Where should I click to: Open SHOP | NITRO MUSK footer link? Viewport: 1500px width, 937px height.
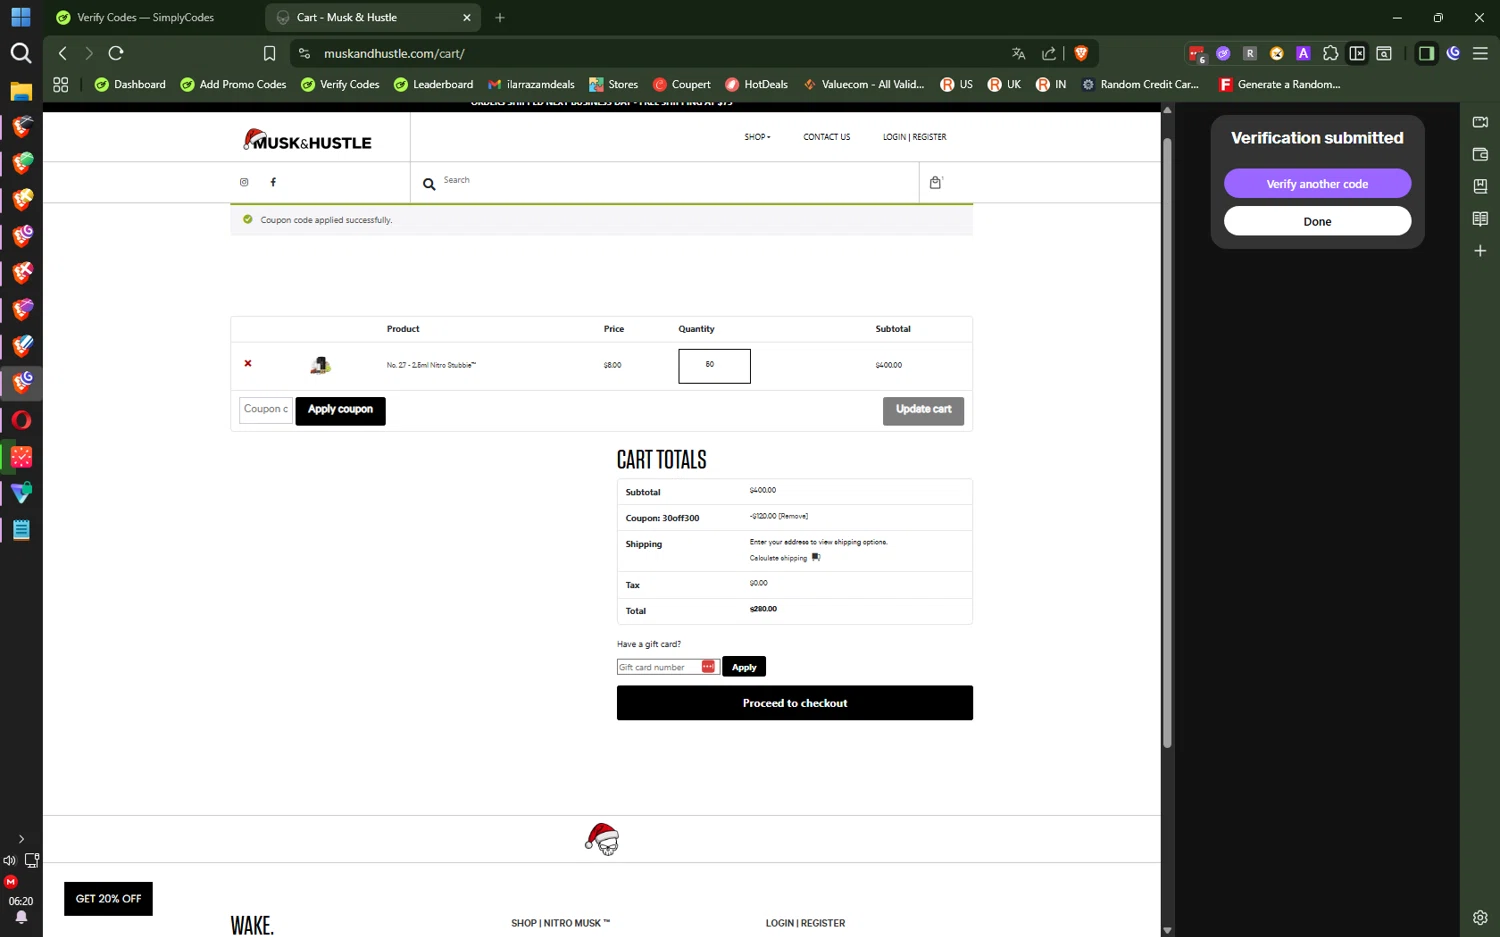tap(560, 923)
